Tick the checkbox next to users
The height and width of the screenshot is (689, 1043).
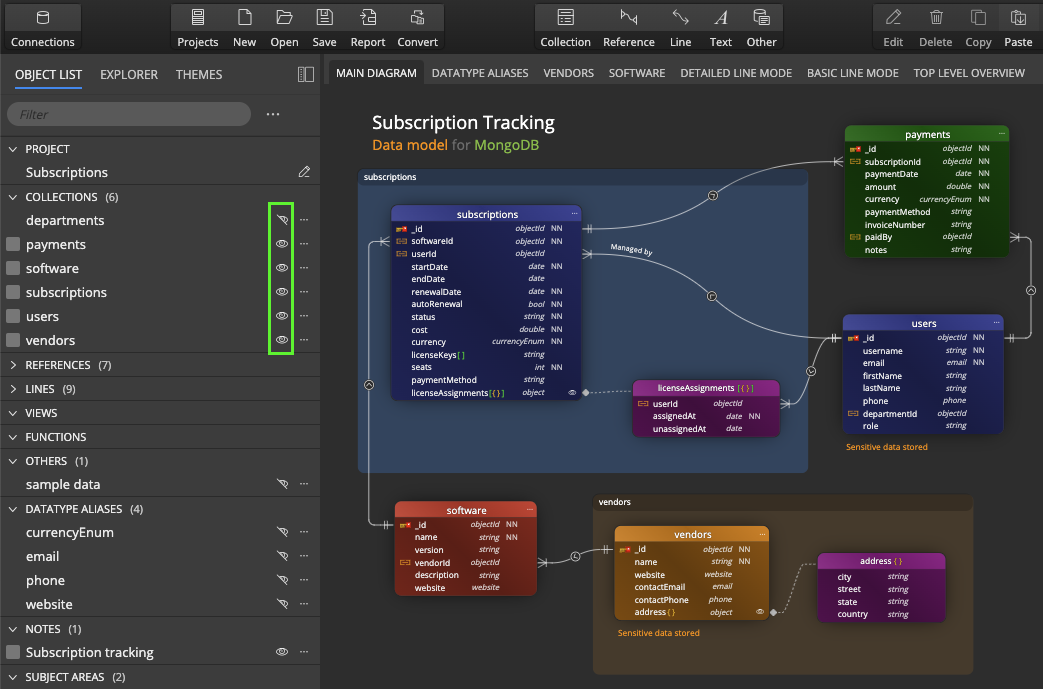pyautogui.click(x=13, y=316)
